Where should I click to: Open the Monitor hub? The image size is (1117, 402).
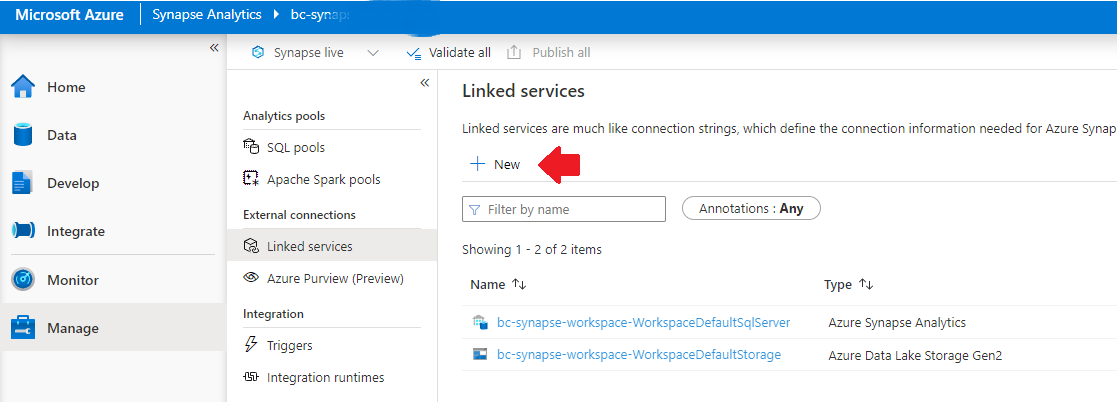pos(112,280)
